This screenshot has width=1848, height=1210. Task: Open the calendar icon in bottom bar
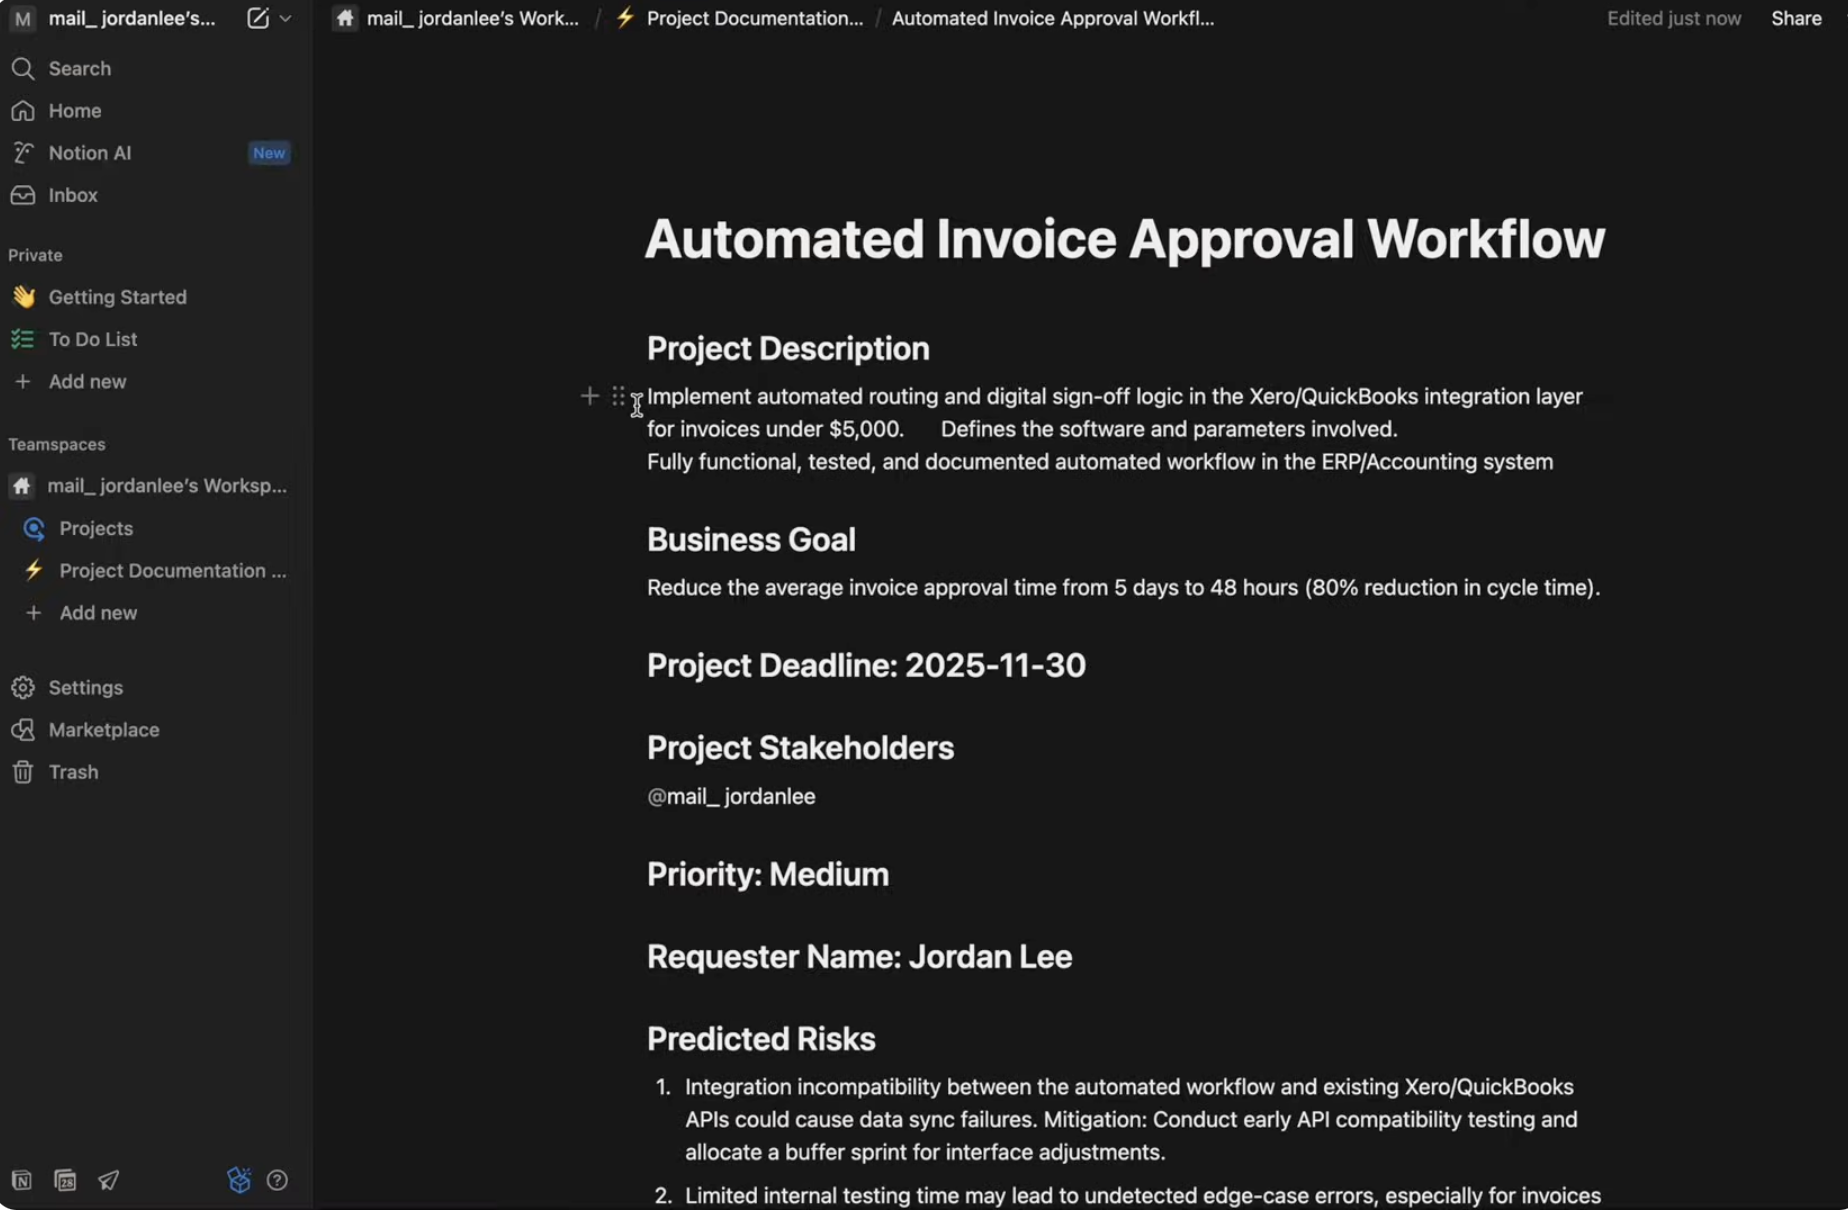coord(65,1180)
